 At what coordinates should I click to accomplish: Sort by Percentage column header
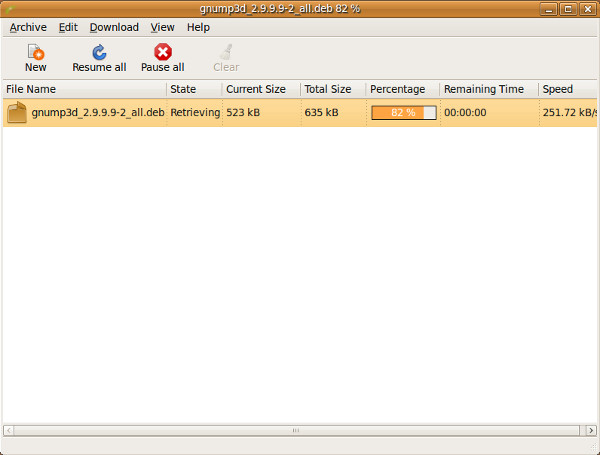pyautogui.click(x=403, y=89)
